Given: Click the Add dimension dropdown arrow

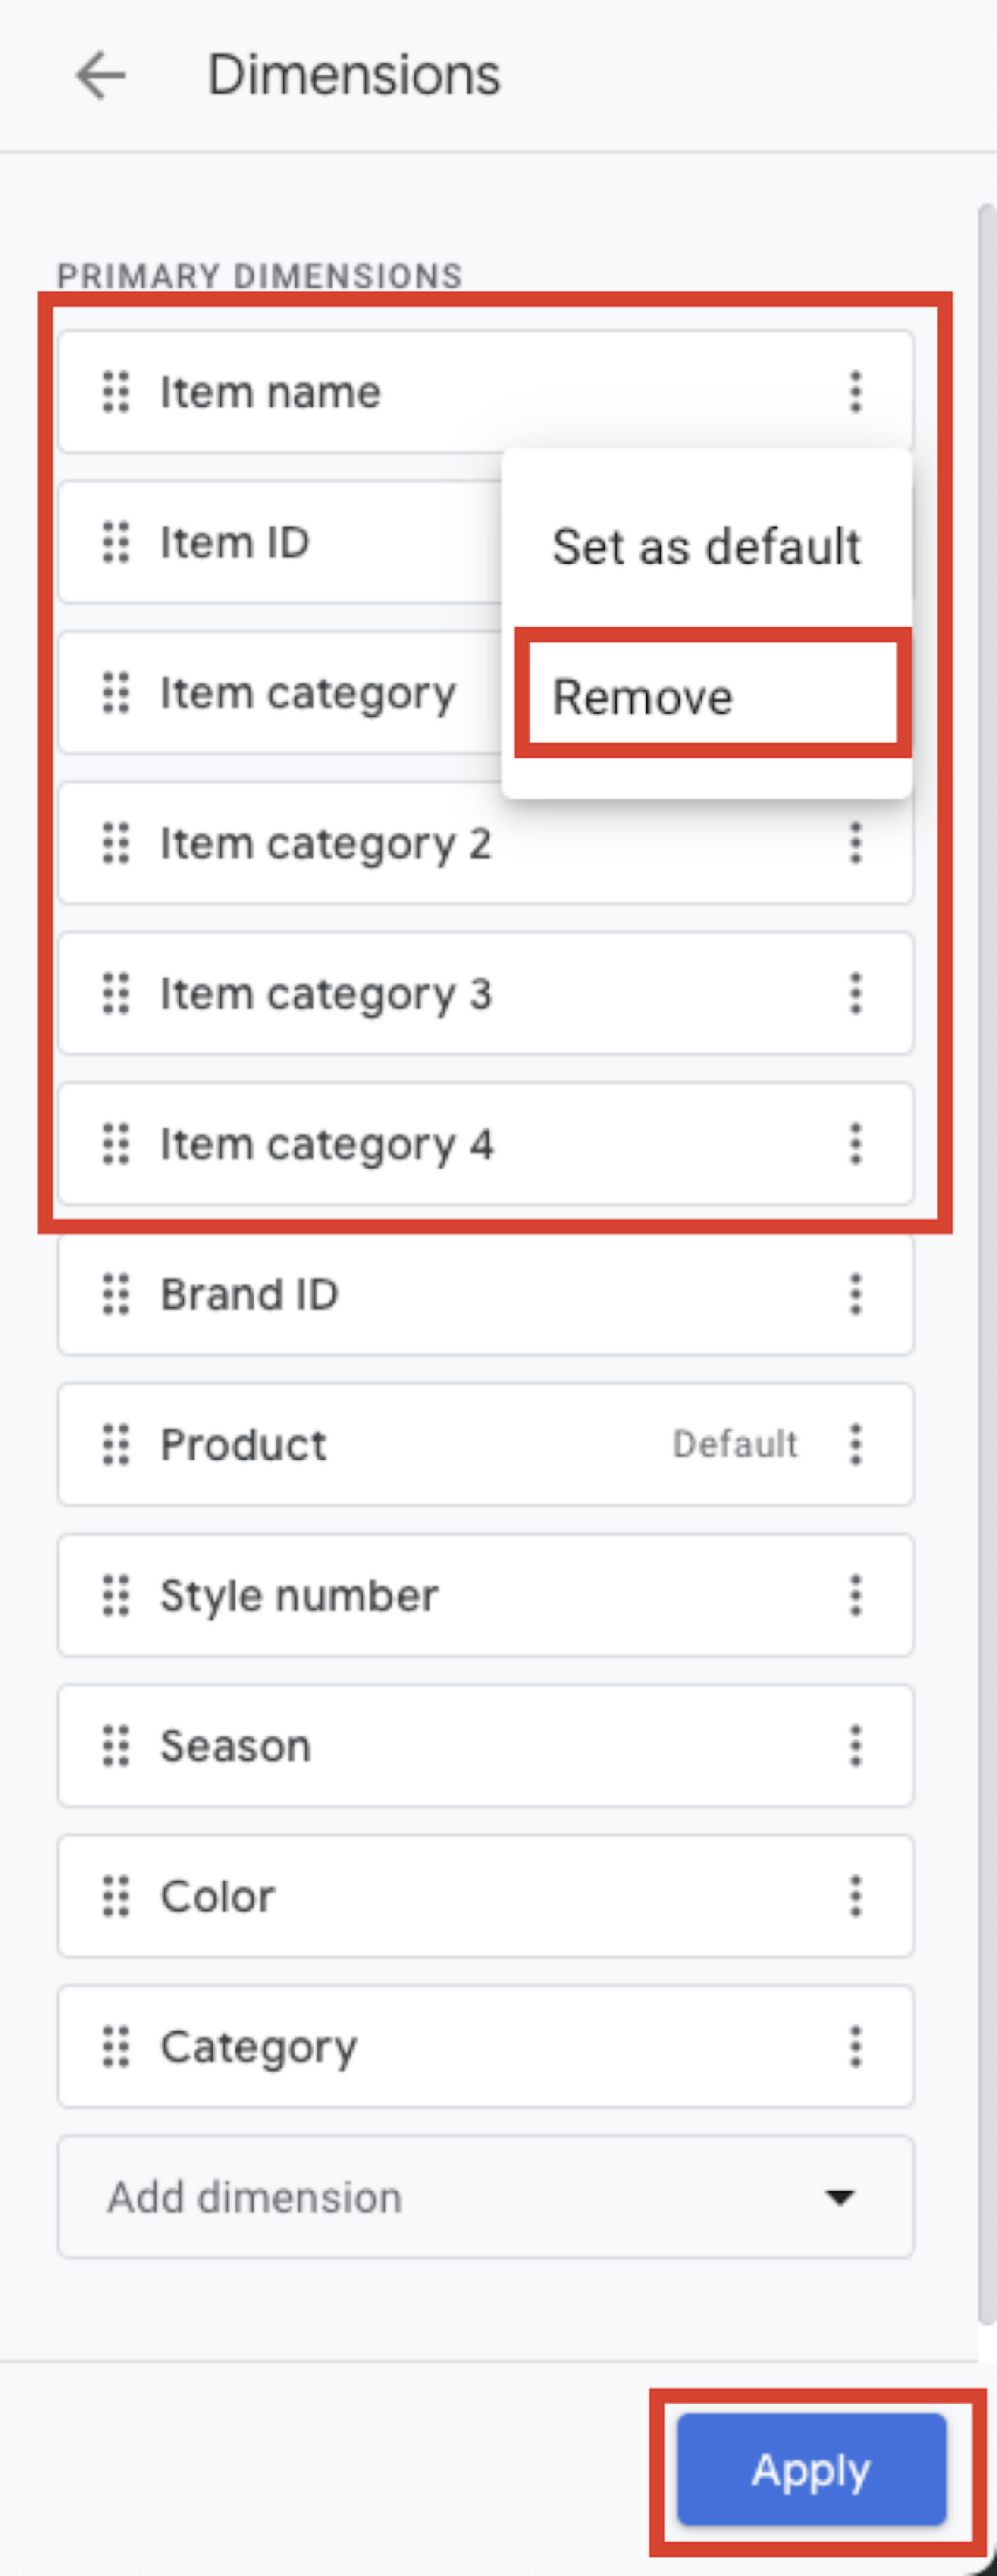Looking at the screenshot, I should pos(839,2197).
